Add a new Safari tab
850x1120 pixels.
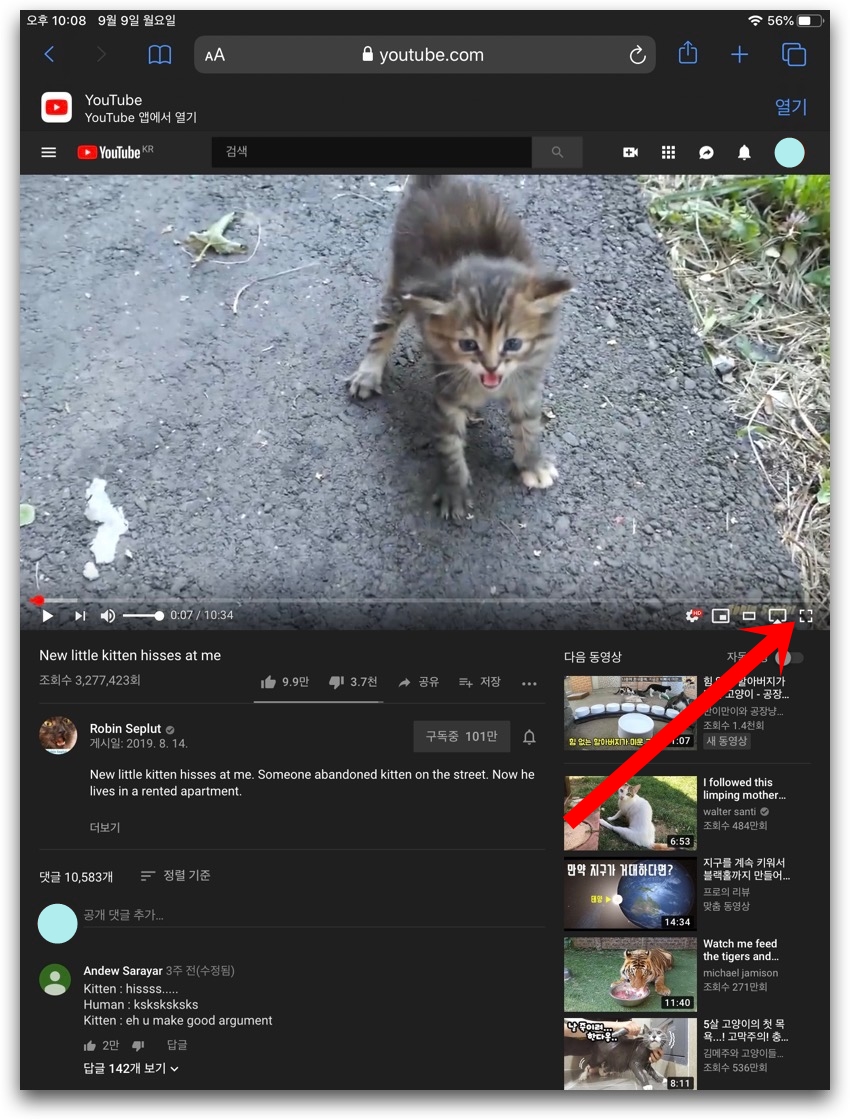tap(739, 54)
